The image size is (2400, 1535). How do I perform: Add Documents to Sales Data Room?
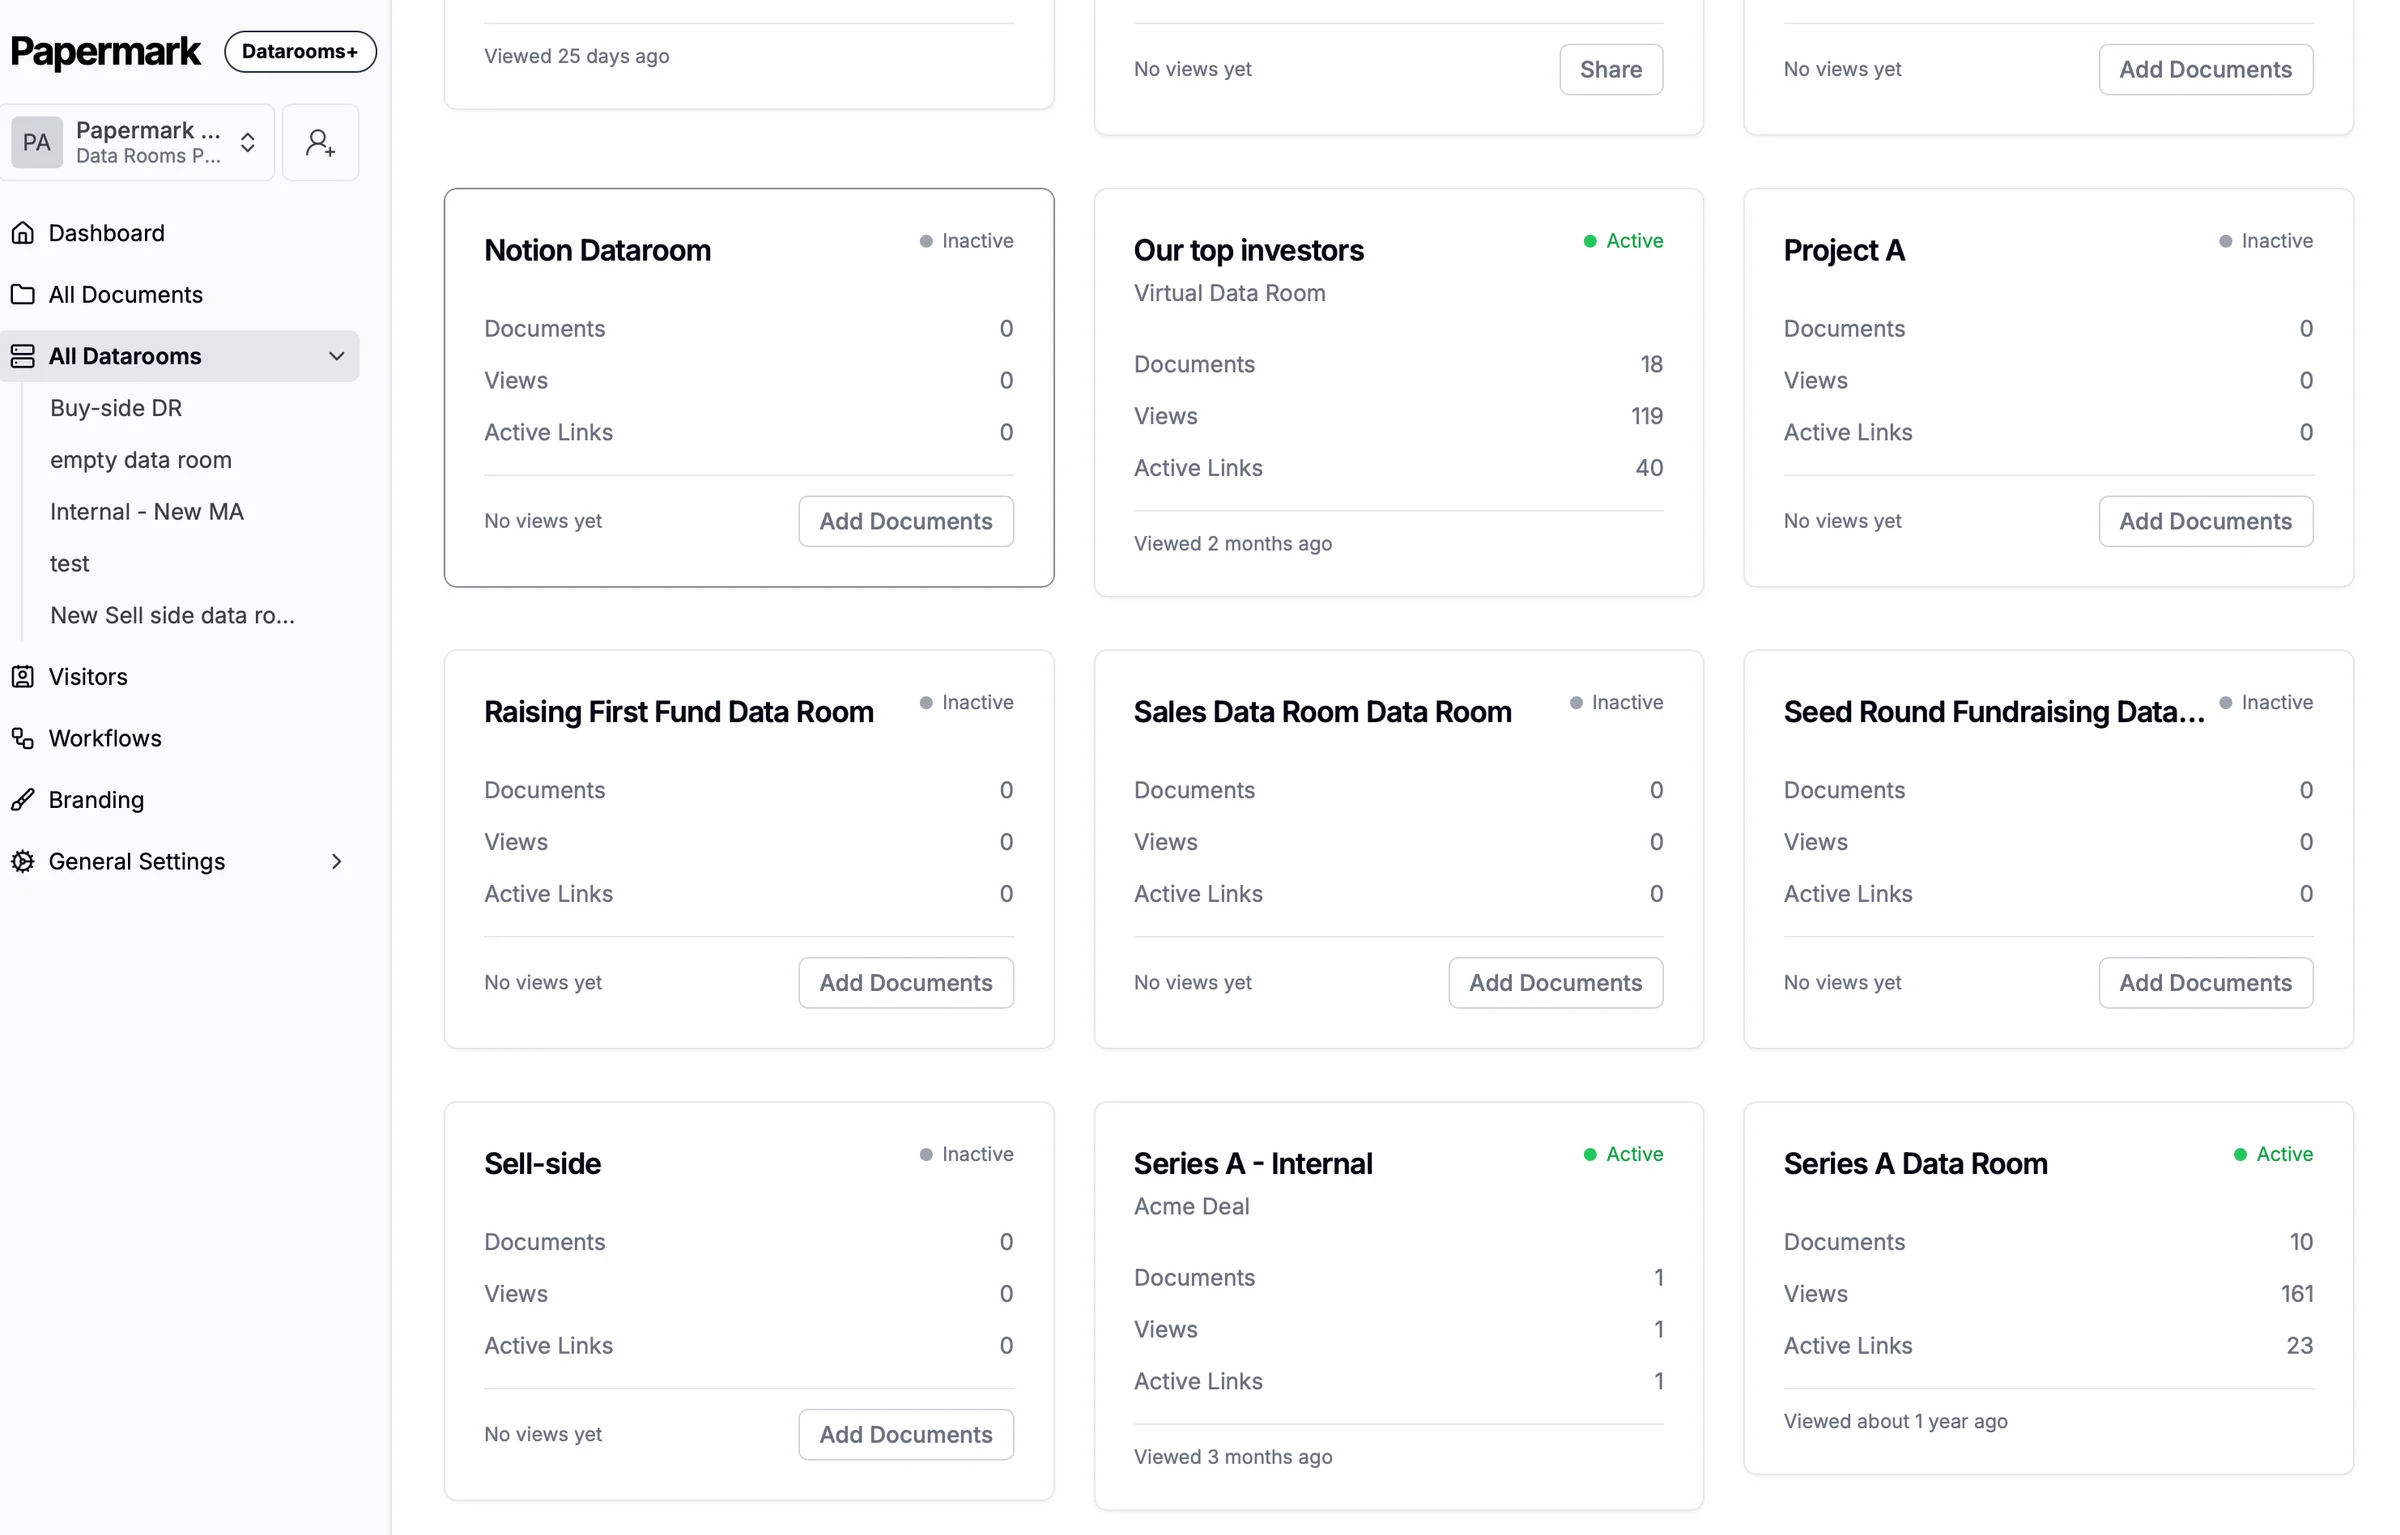click(x=1555, y=983)
